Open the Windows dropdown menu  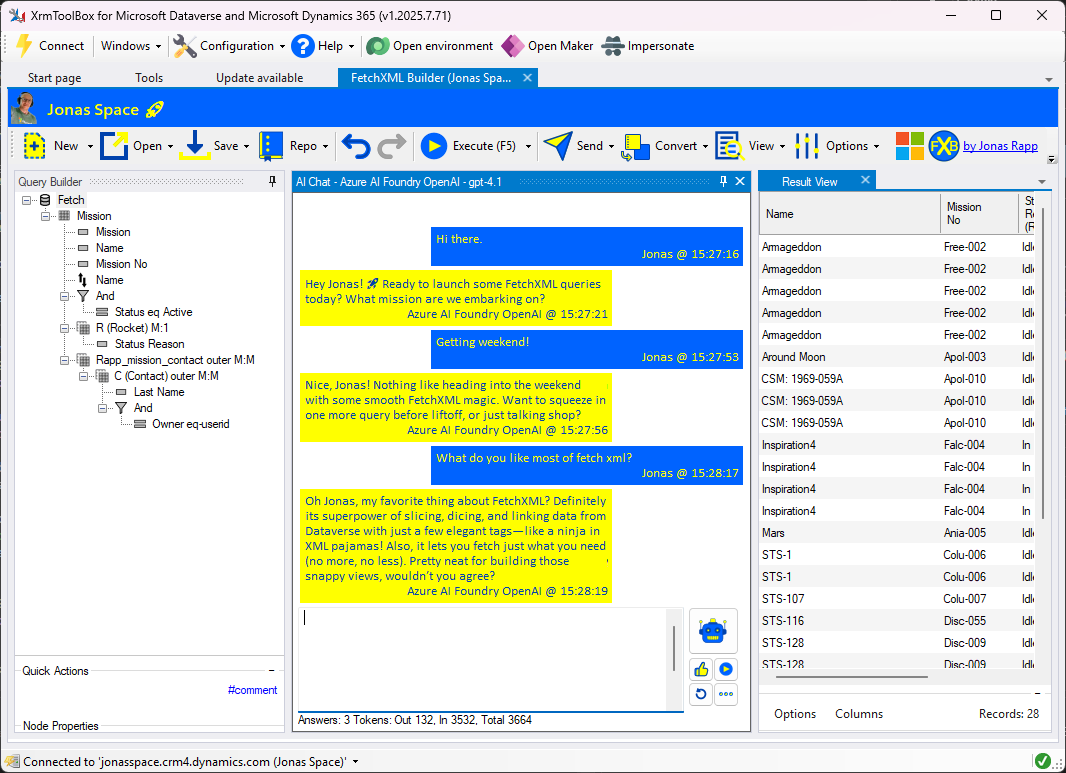pos(131,46)
